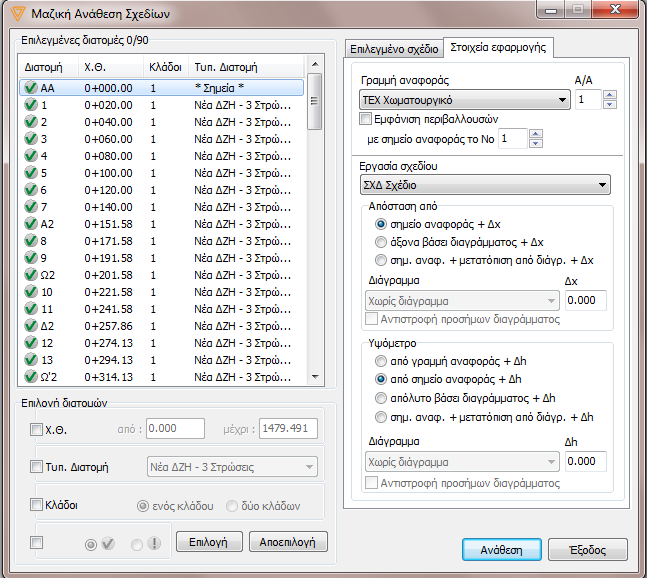647x578 pixels.
Task: Increase the Α/Α spinner value
Action: (x=610, y=95)
